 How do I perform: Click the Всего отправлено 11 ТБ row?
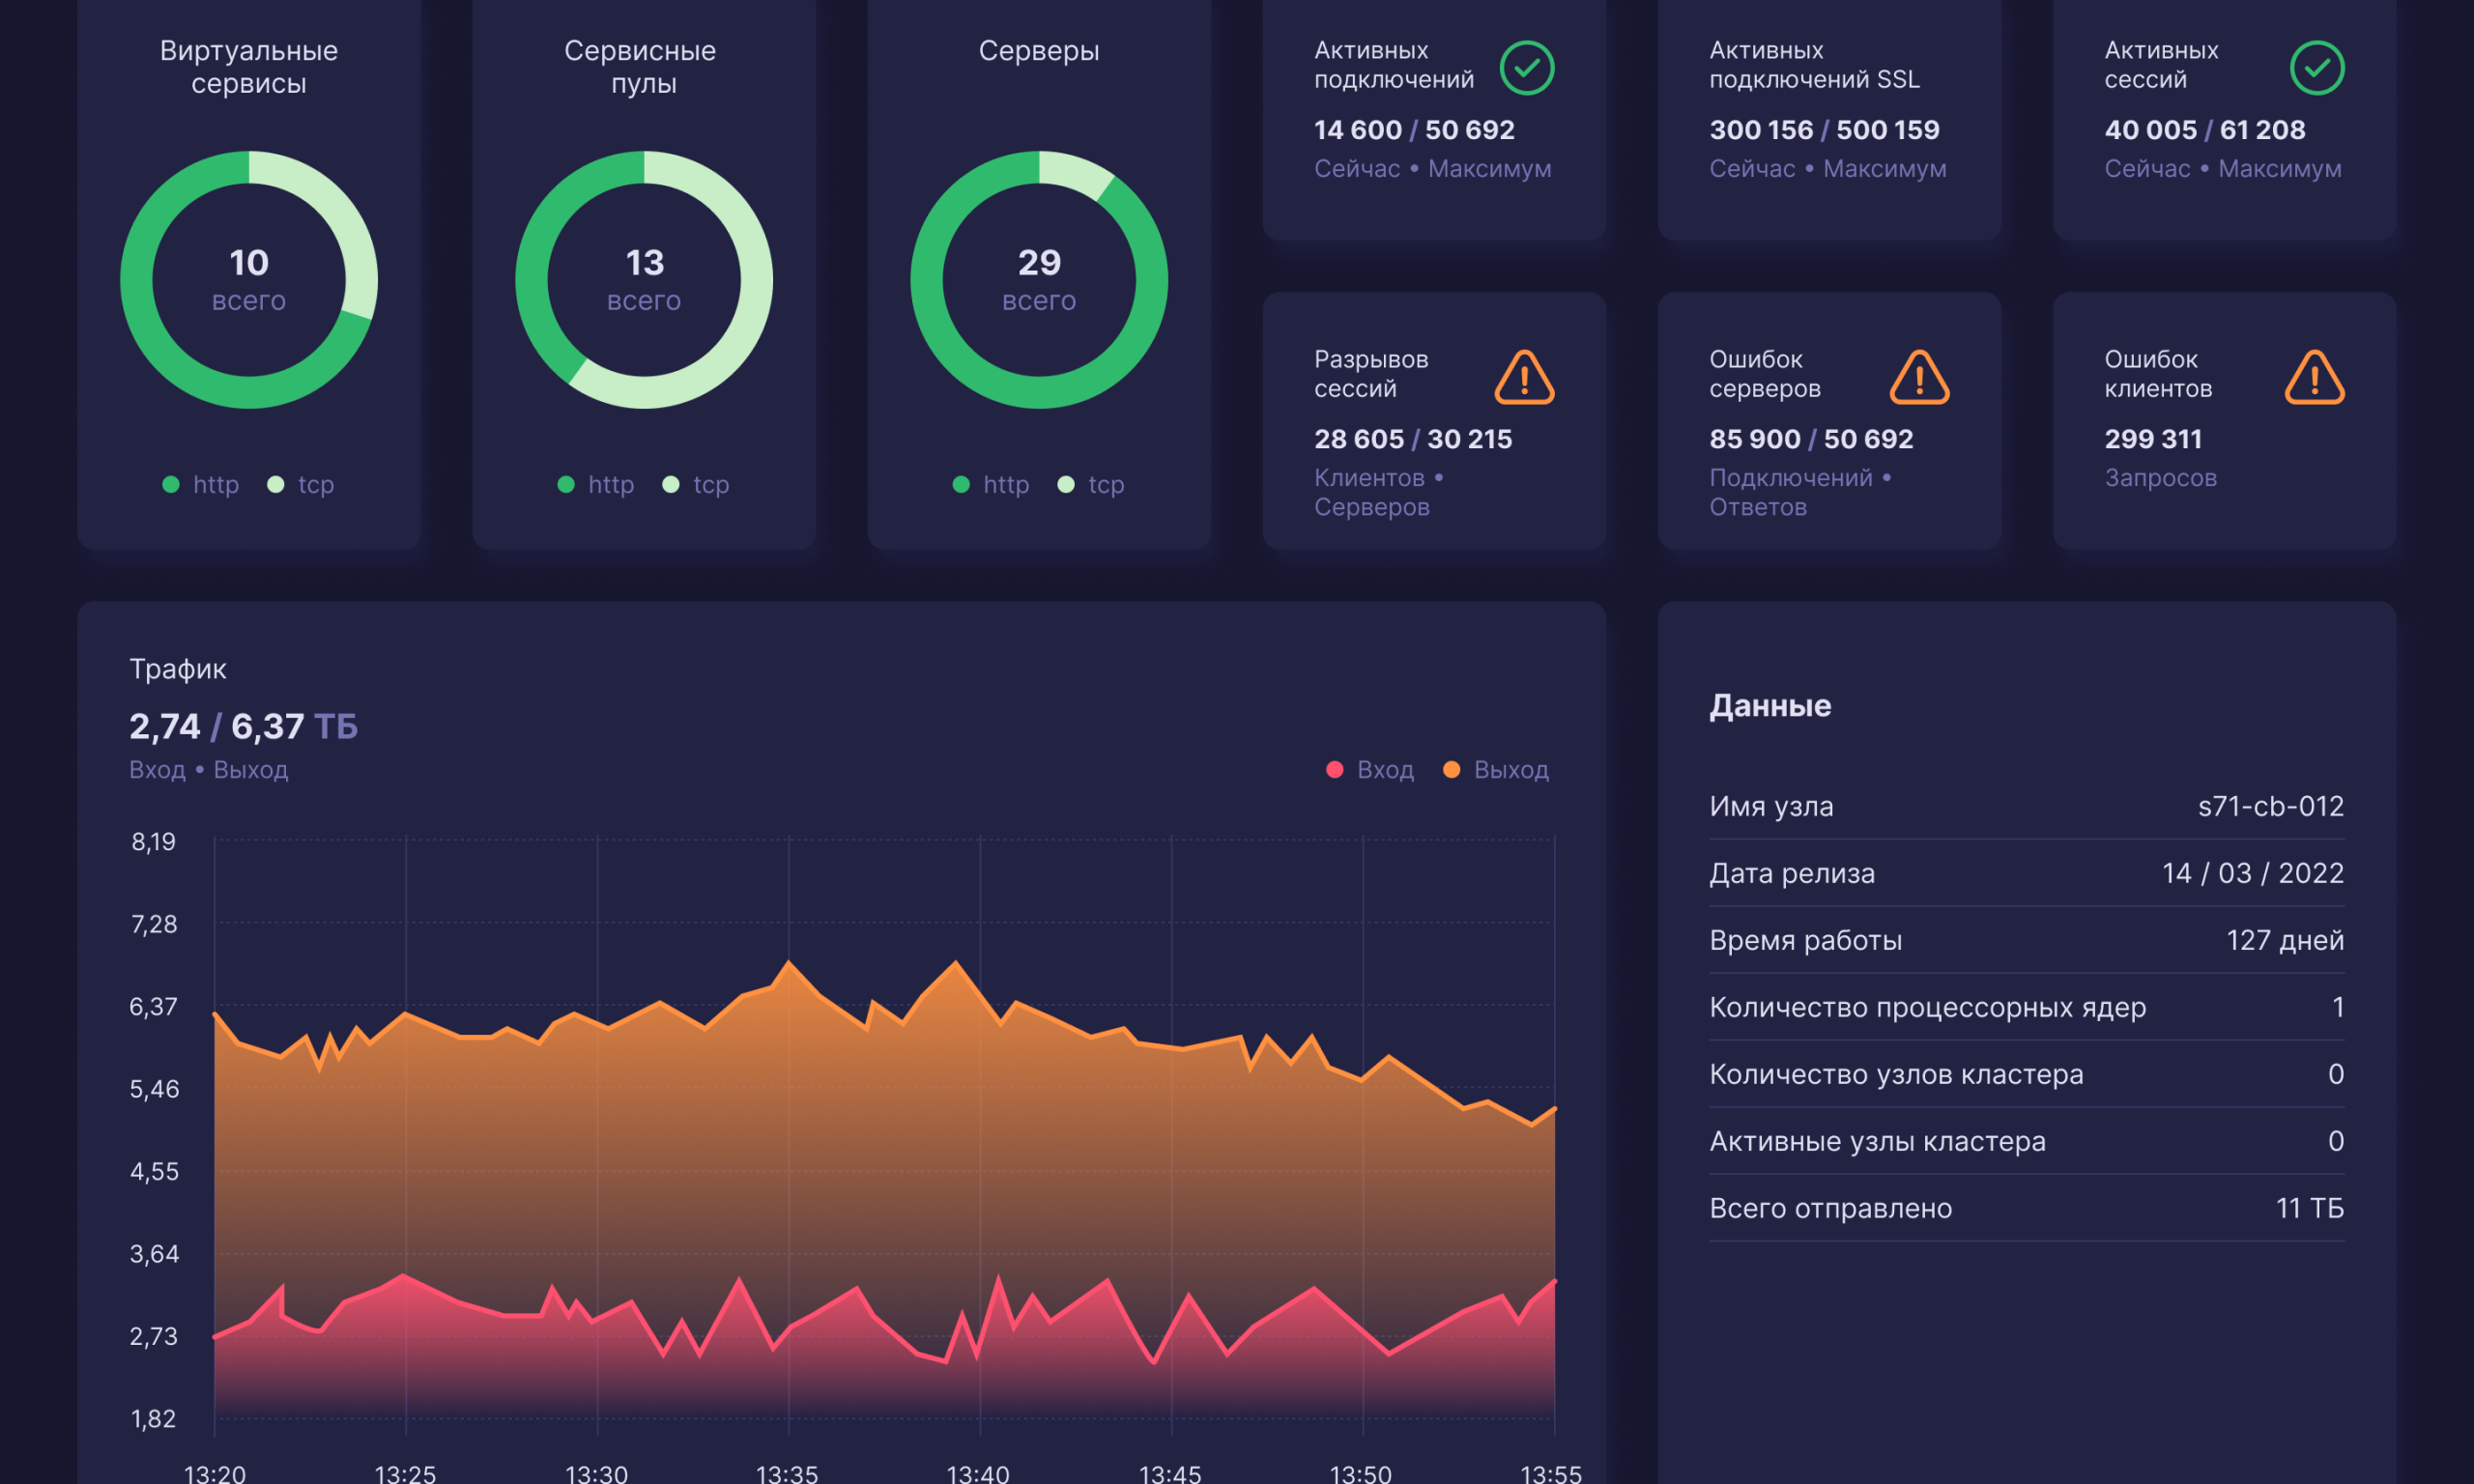point(2026,1208)
